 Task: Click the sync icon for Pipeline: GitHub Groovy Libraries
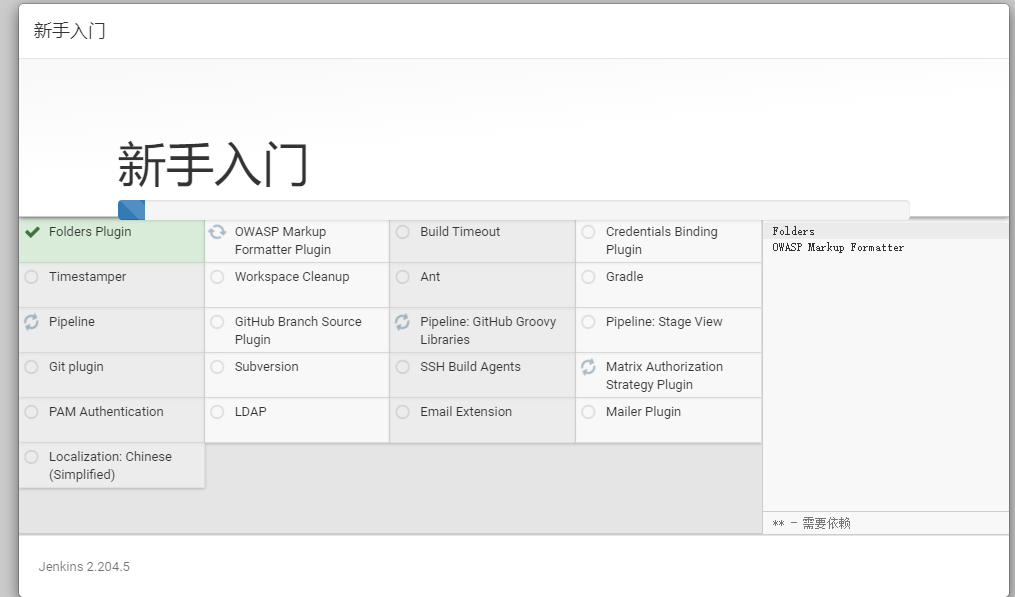tap(402, 322)
